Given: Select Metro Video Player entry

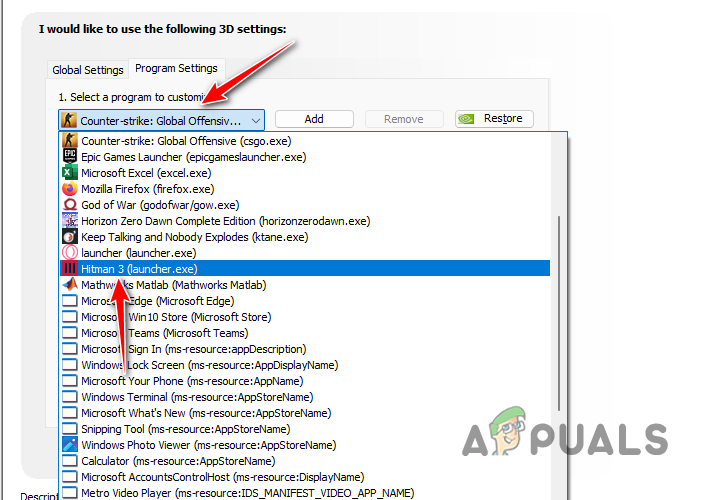Looking at the screenshot, I should coord(305,493).
